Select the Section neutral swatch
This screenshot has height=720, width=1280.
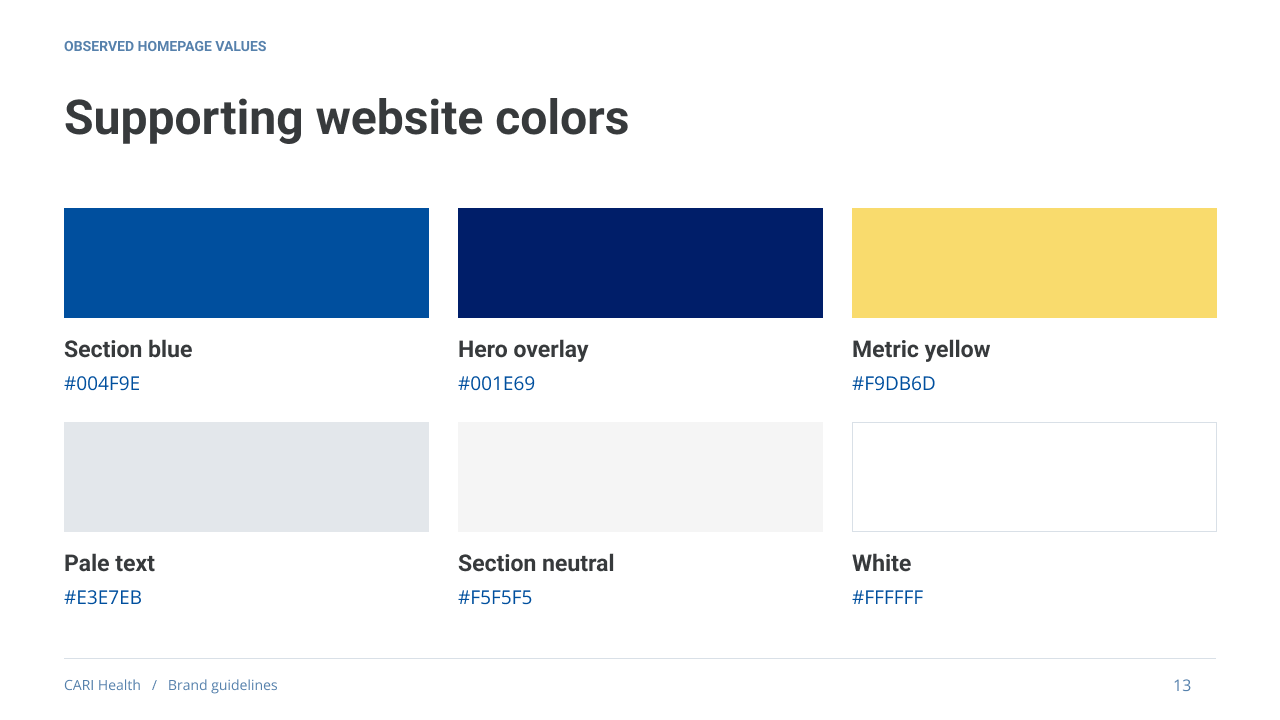coord(640,477)
